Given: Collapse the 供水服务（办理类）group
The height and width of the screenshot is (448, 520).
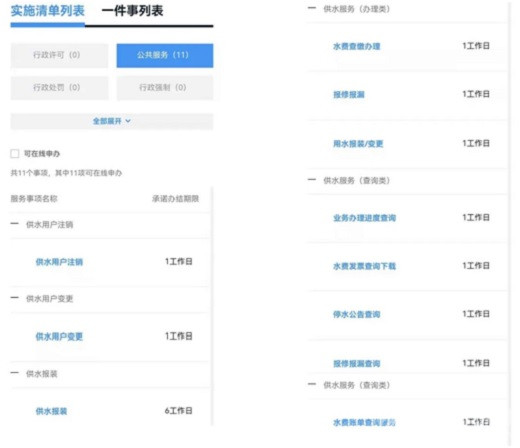Looking at the screenshot, I should click(312, 8).
